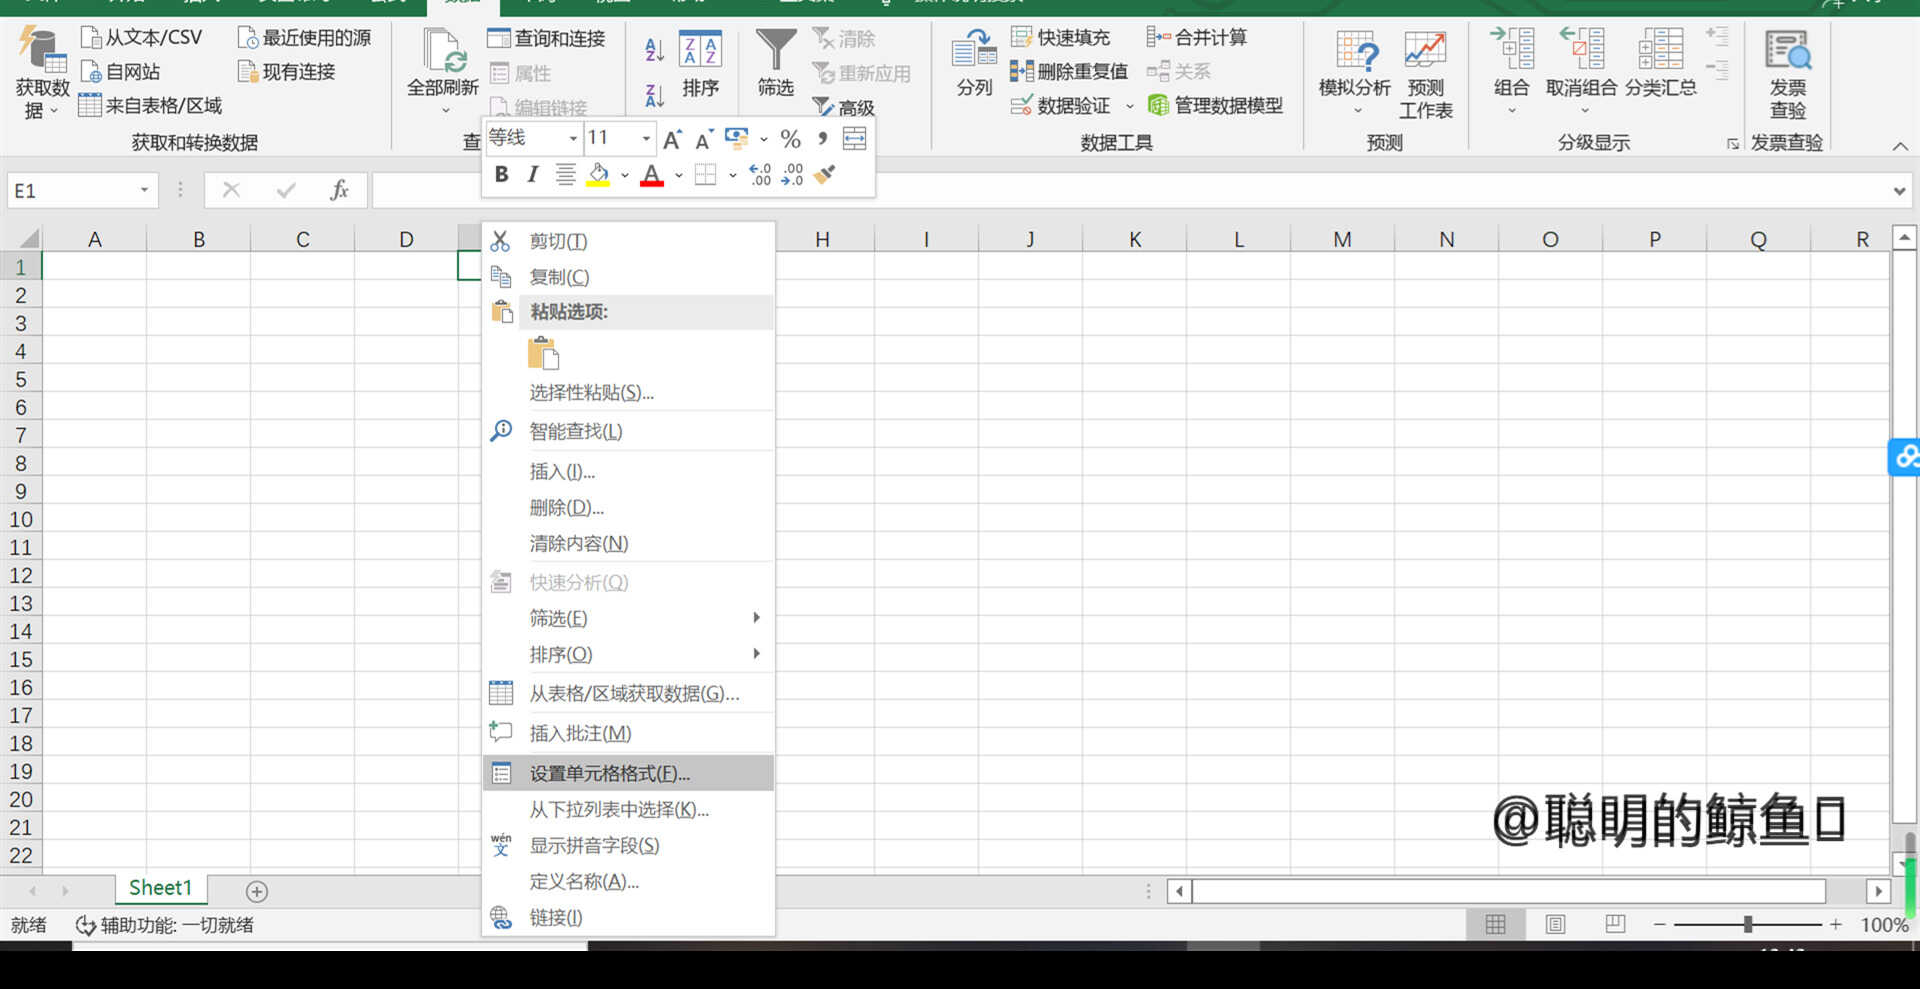Click From Web (自网站) button
Image resolution: width=1920 pixels, height=989 pixels.
[x=120, y=72]
